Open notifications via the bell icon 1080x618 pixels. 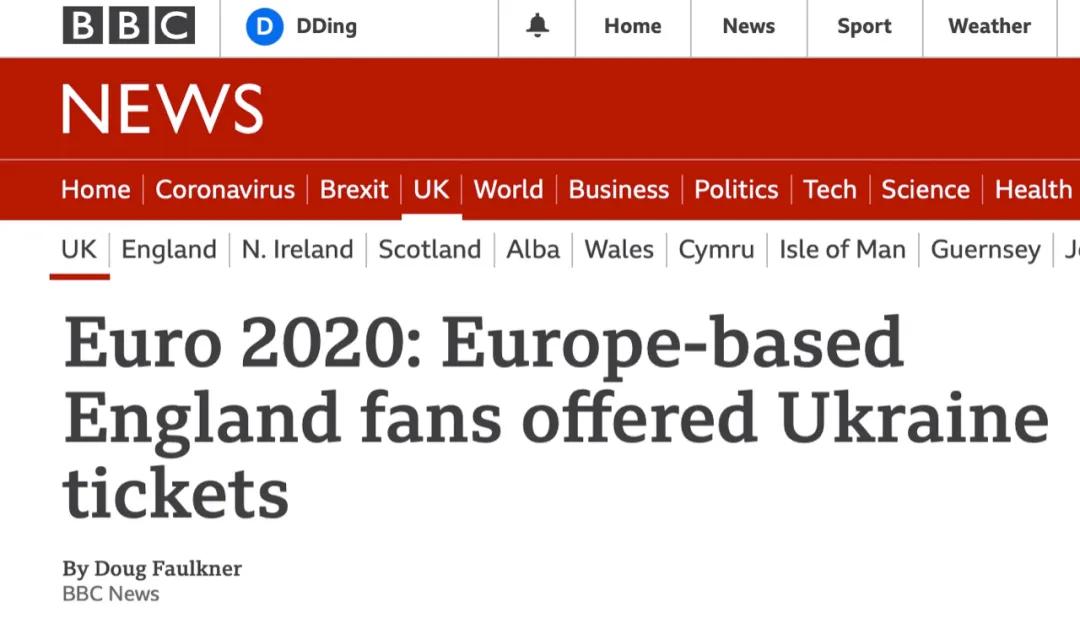coord(536,25)
